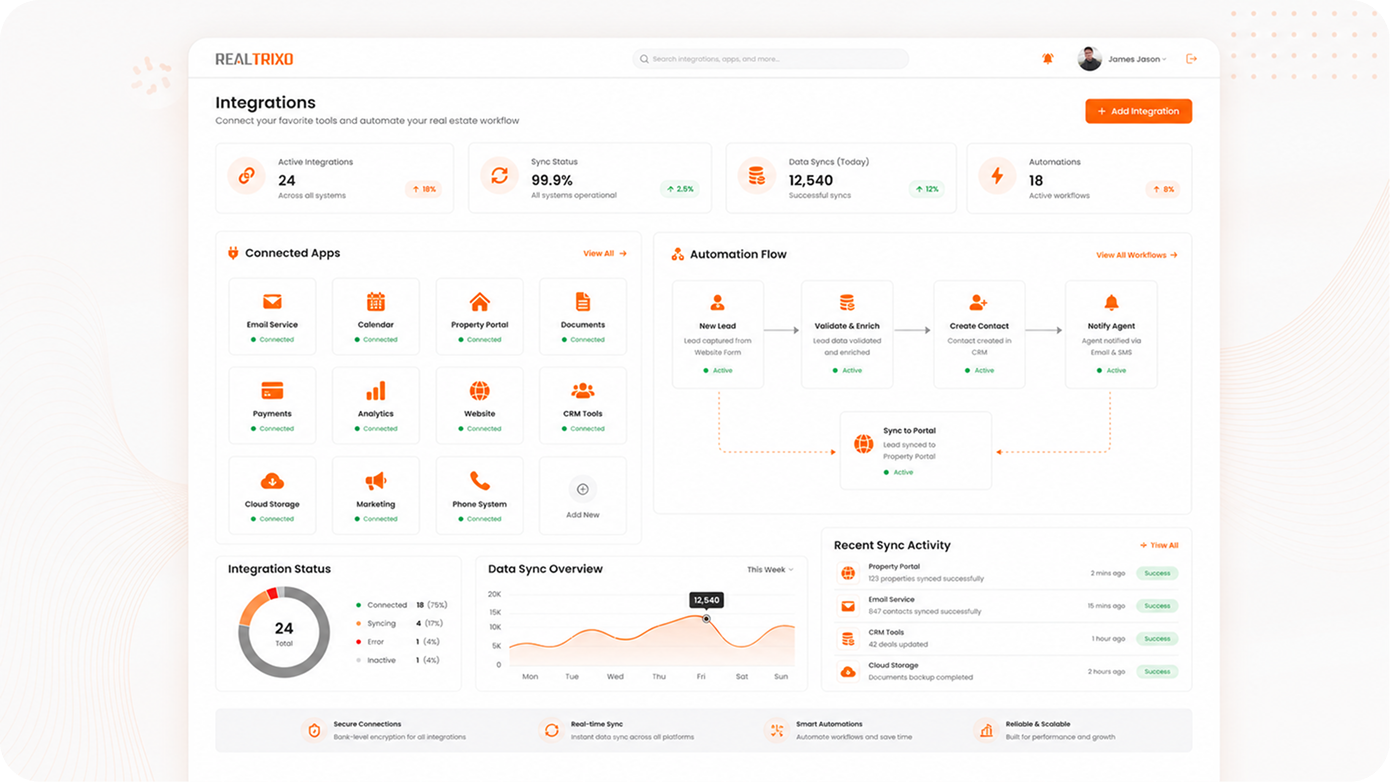
Task: Click the Connected Apps plug icon
Action: point(233,254)
